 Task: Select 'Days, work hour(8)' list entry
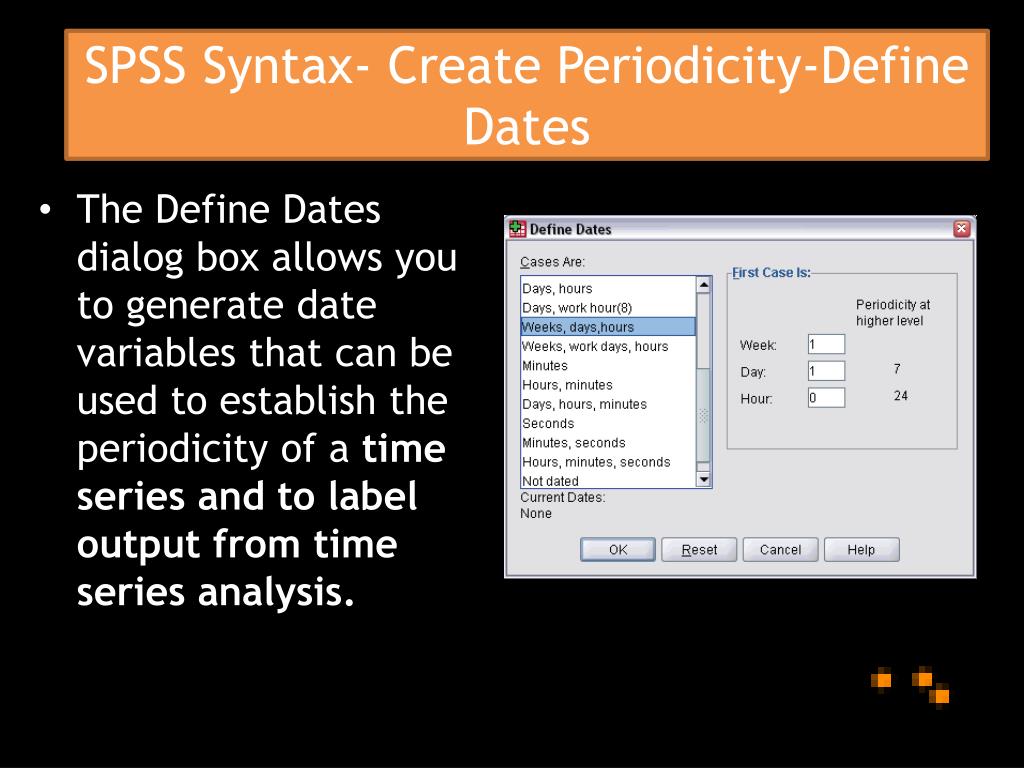[608, 308]
